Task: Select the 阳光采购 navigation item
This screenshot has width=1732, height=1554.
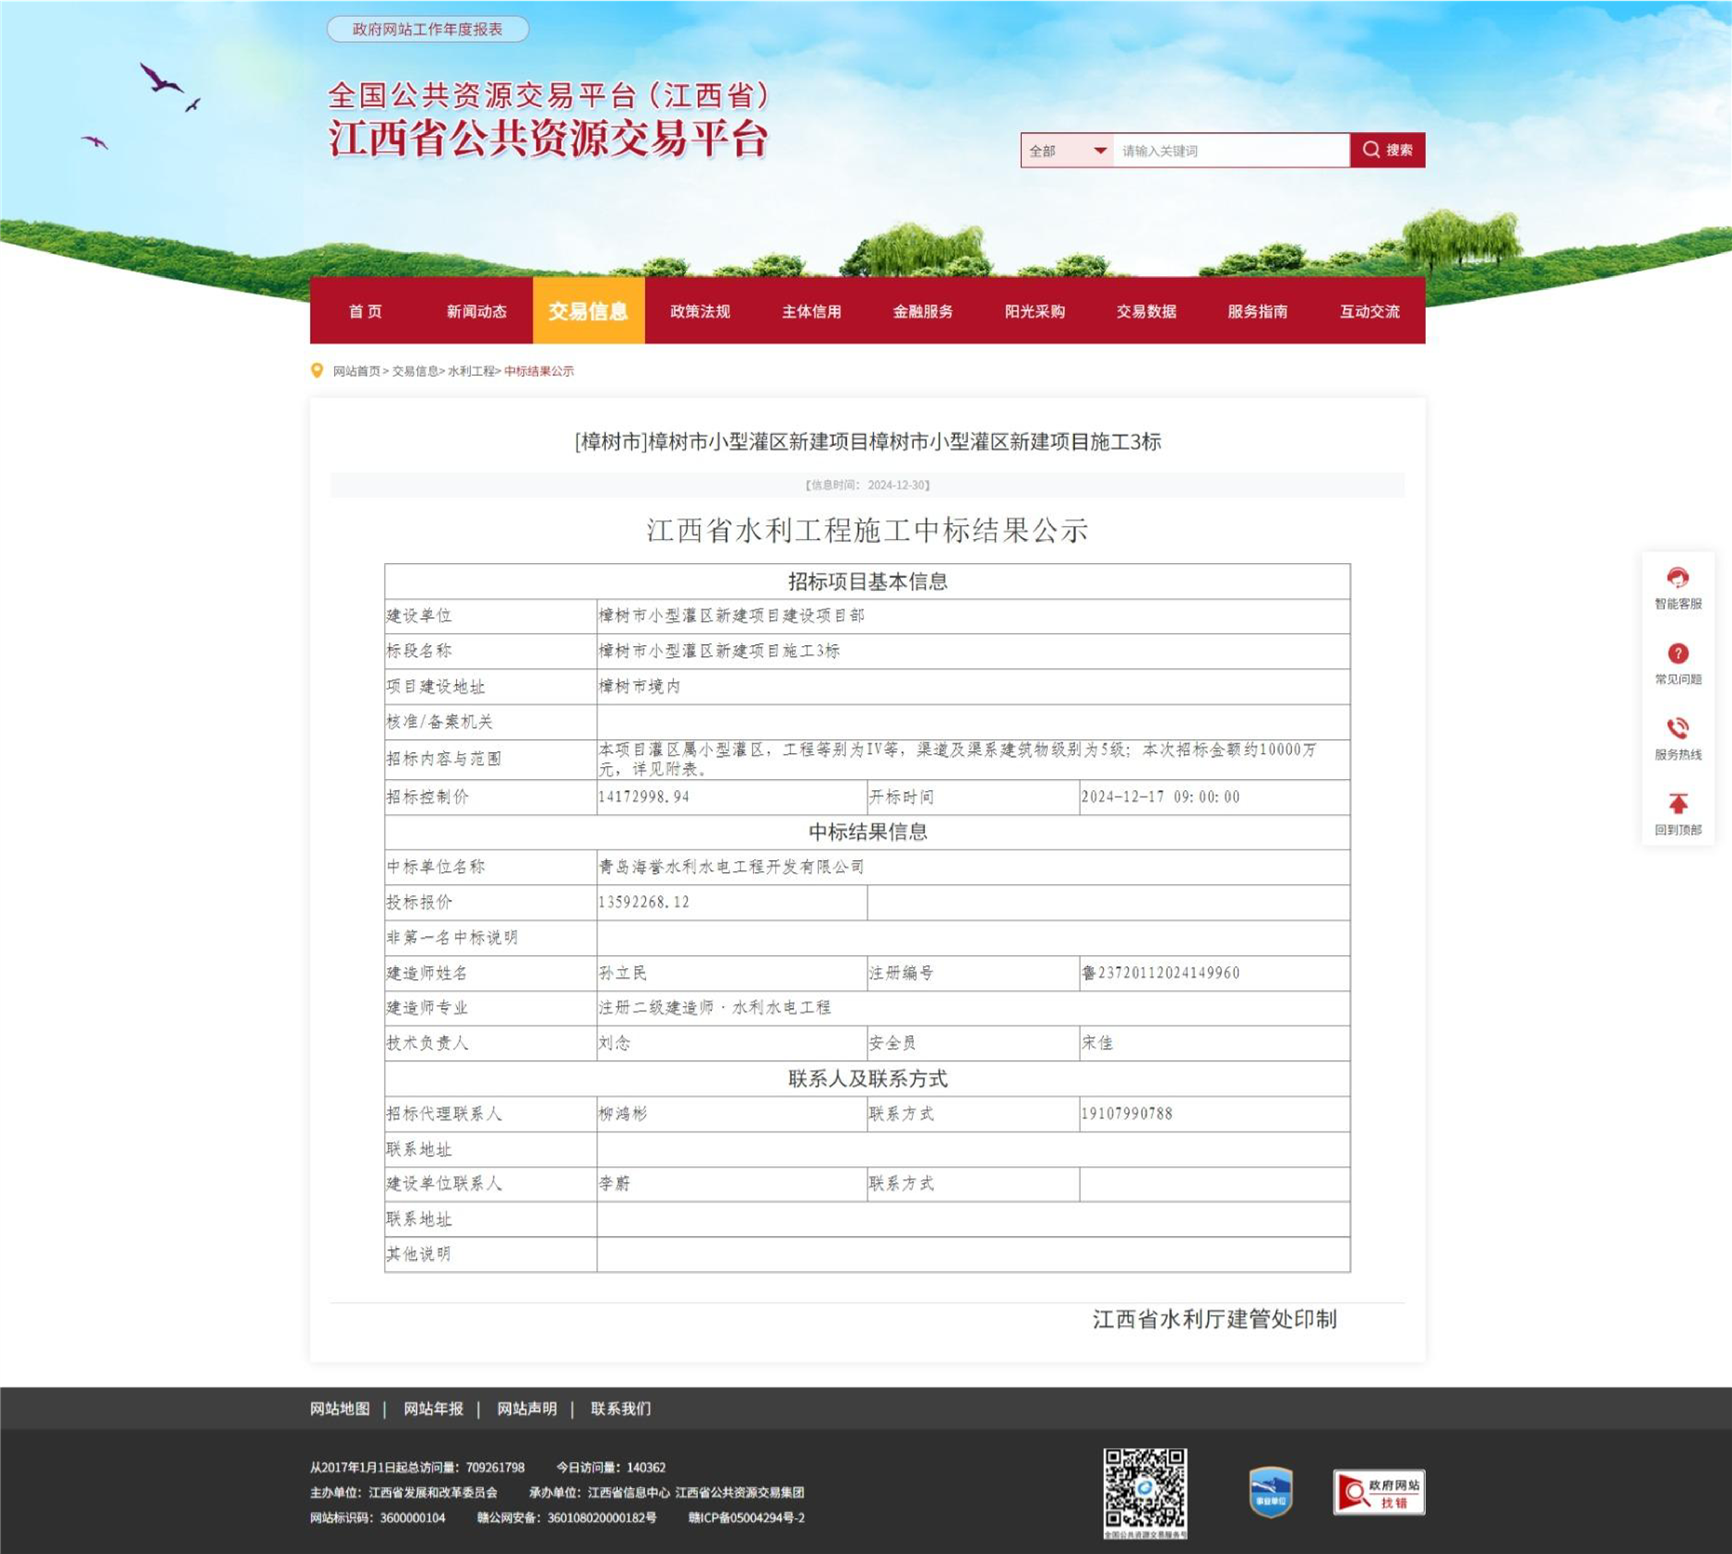Action: point(1034,312)
